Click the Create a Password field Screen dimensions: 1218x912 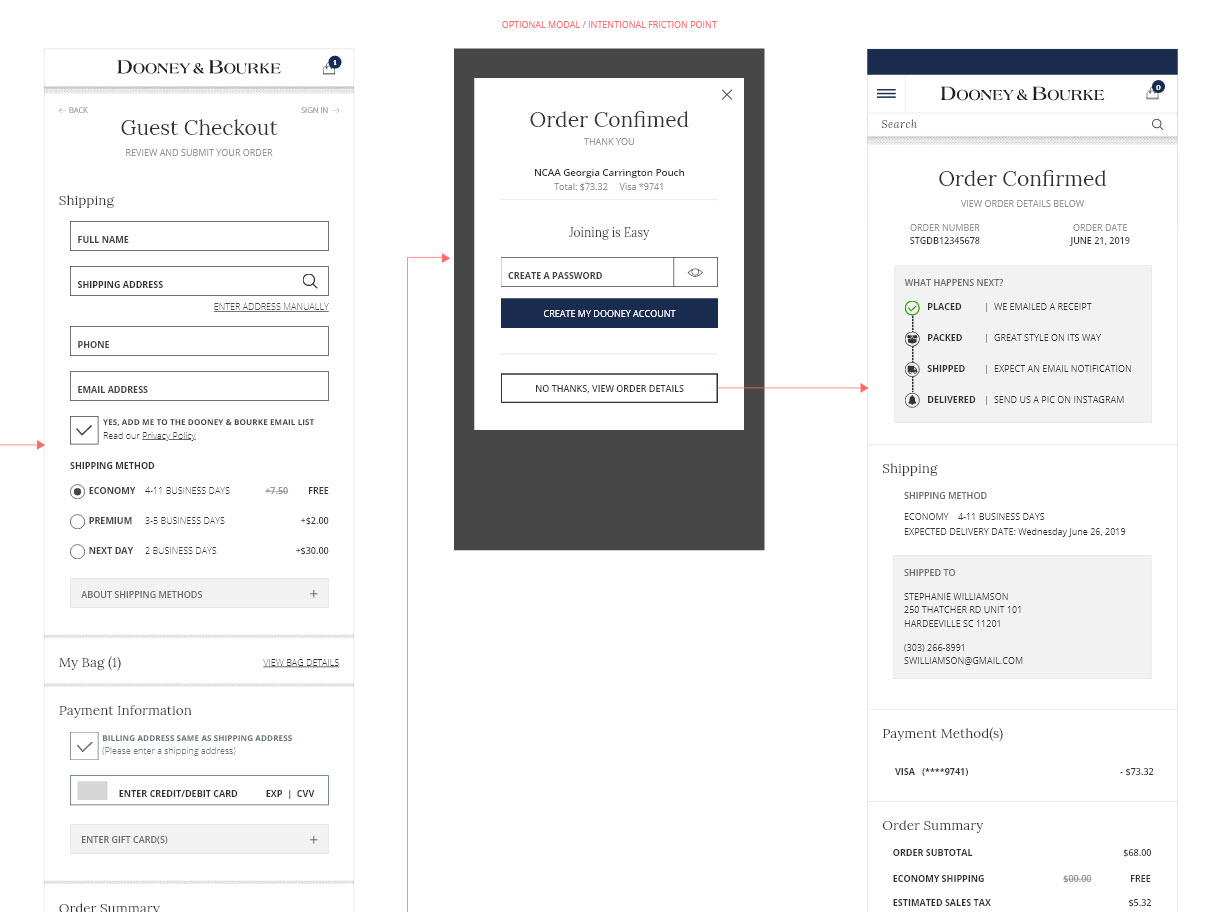pyautogui.click(x=587, y=272)
